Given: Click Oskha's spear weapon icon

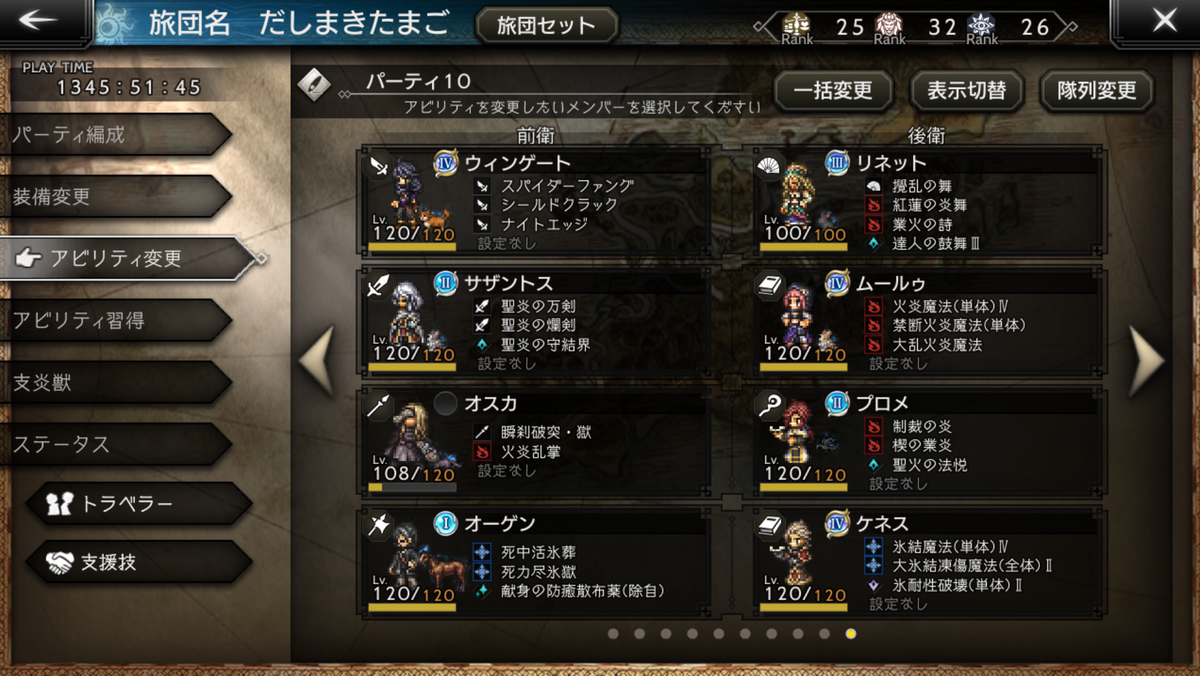Looking at the screenshot, I should pyautogui.click(x=379, y=405).
